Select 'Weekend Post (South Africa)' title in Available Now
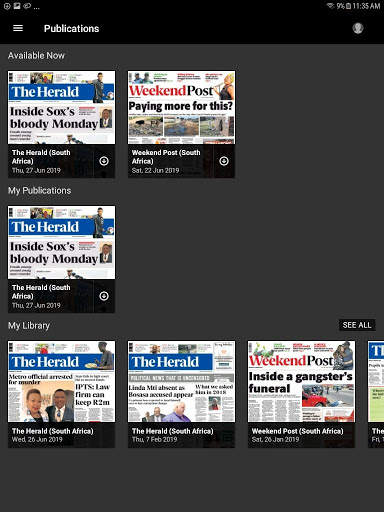The width and height of the screenshot is (384, 512). (166, 157)
